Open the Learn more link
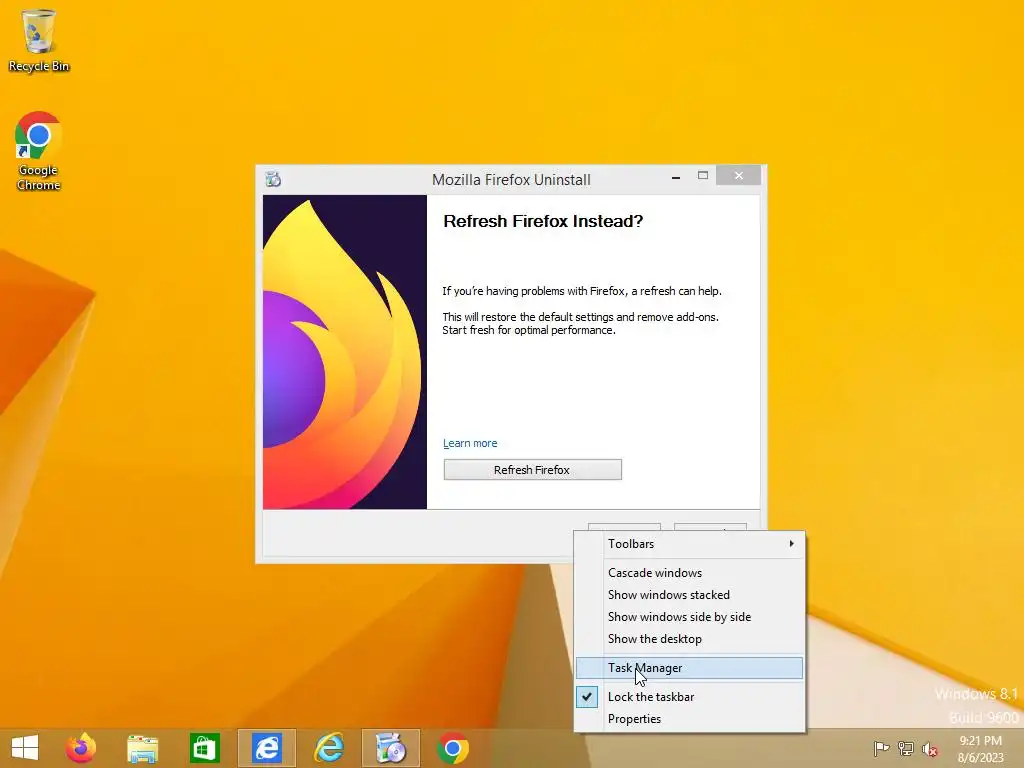Screen dimensions: 1024x768 (470, 443)
